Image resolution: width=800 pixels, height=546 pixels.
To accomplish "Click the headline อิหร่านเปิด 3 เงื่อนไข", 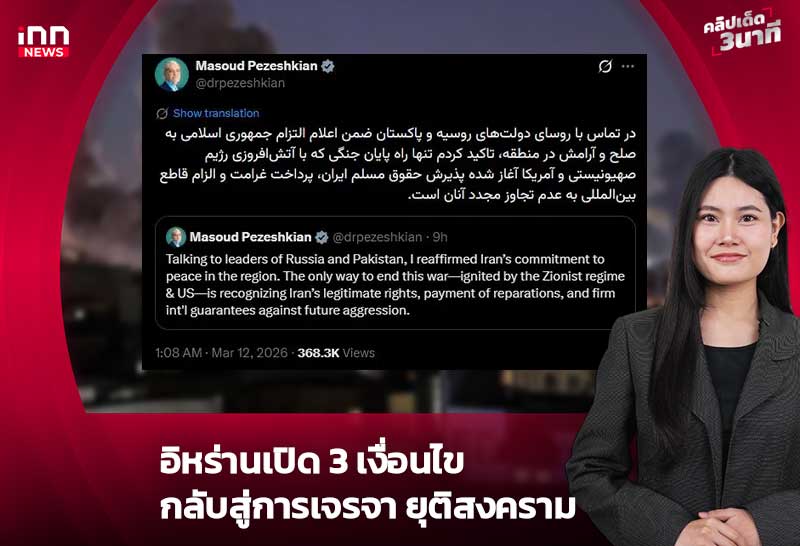I will tap(312, 461).
